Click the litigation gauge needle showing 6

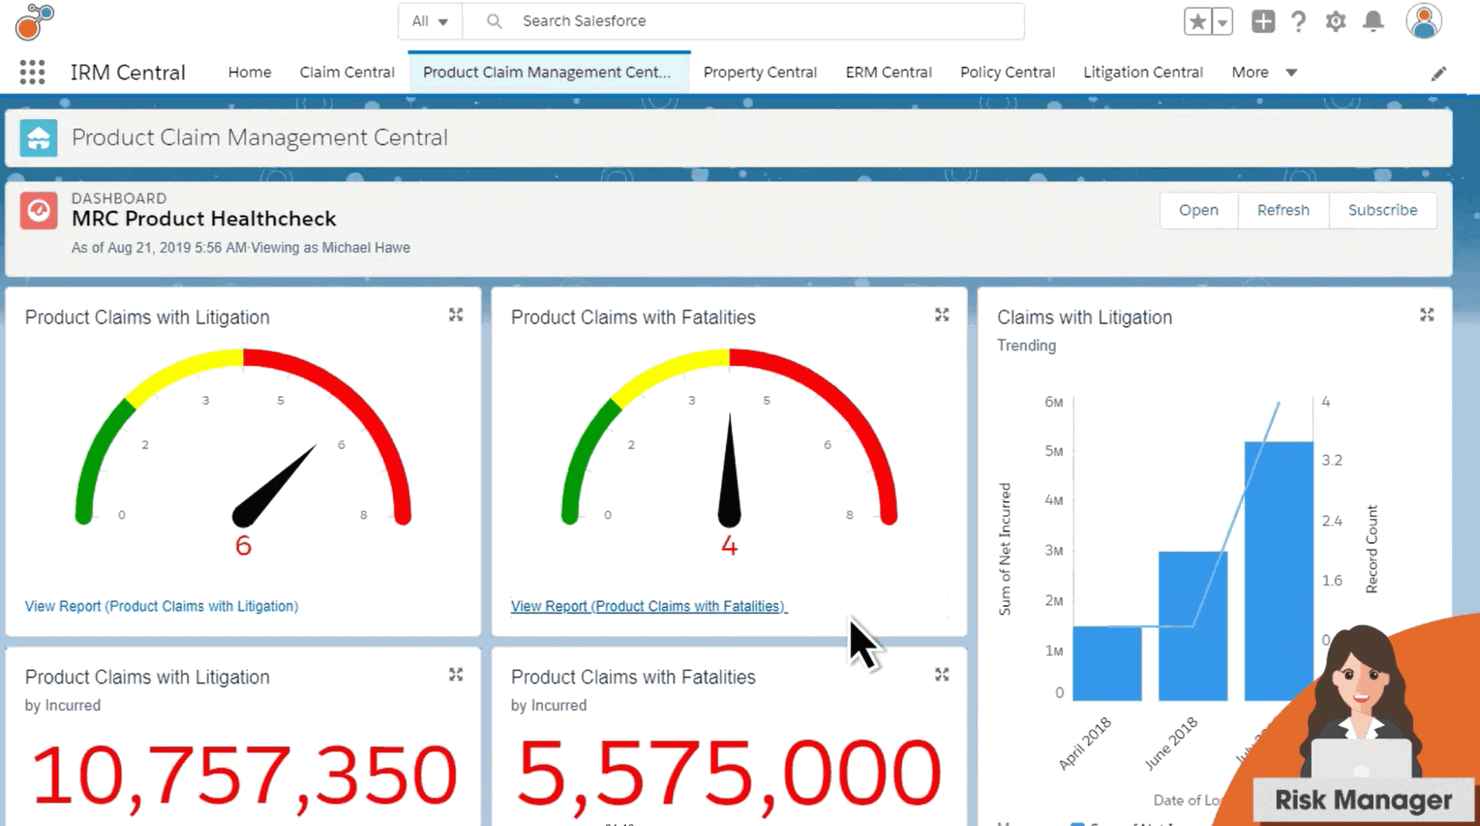pos(273,487)
